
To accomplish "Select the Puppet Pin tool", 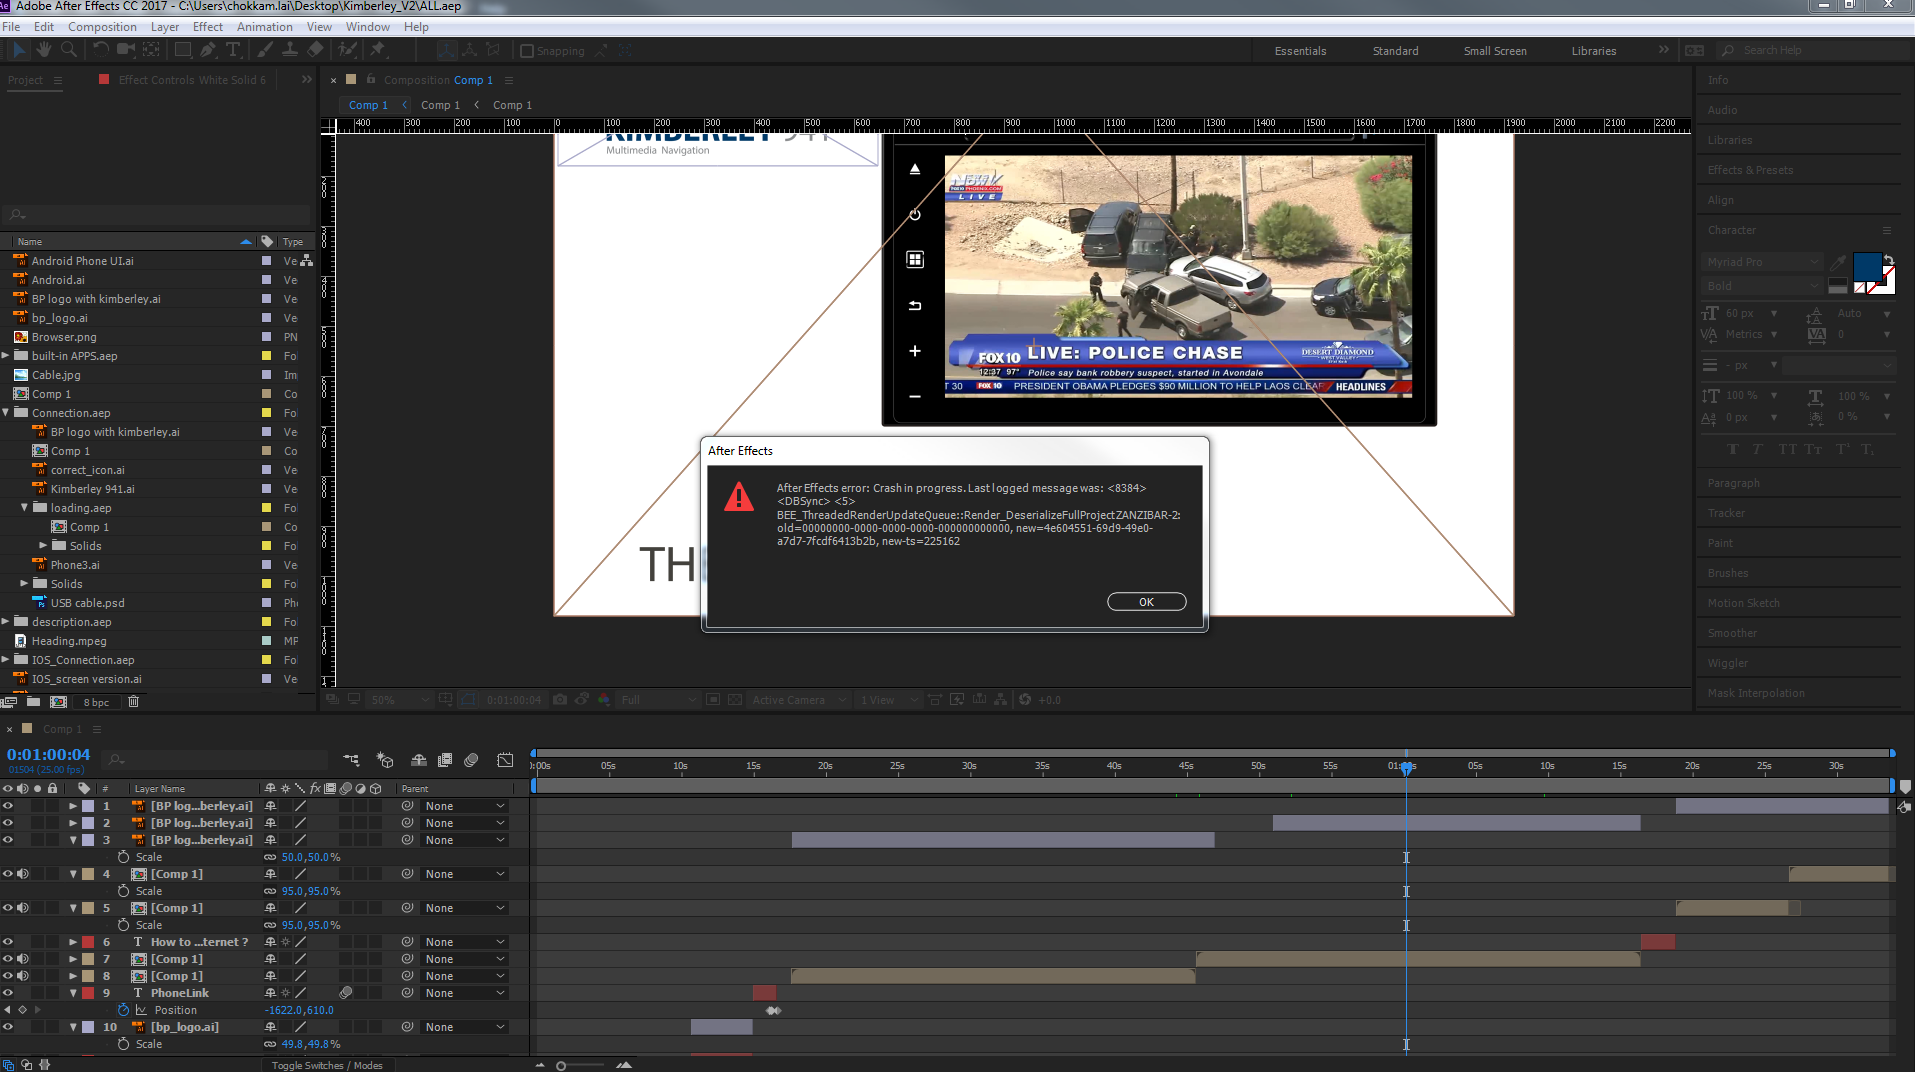I will [378, 49].
